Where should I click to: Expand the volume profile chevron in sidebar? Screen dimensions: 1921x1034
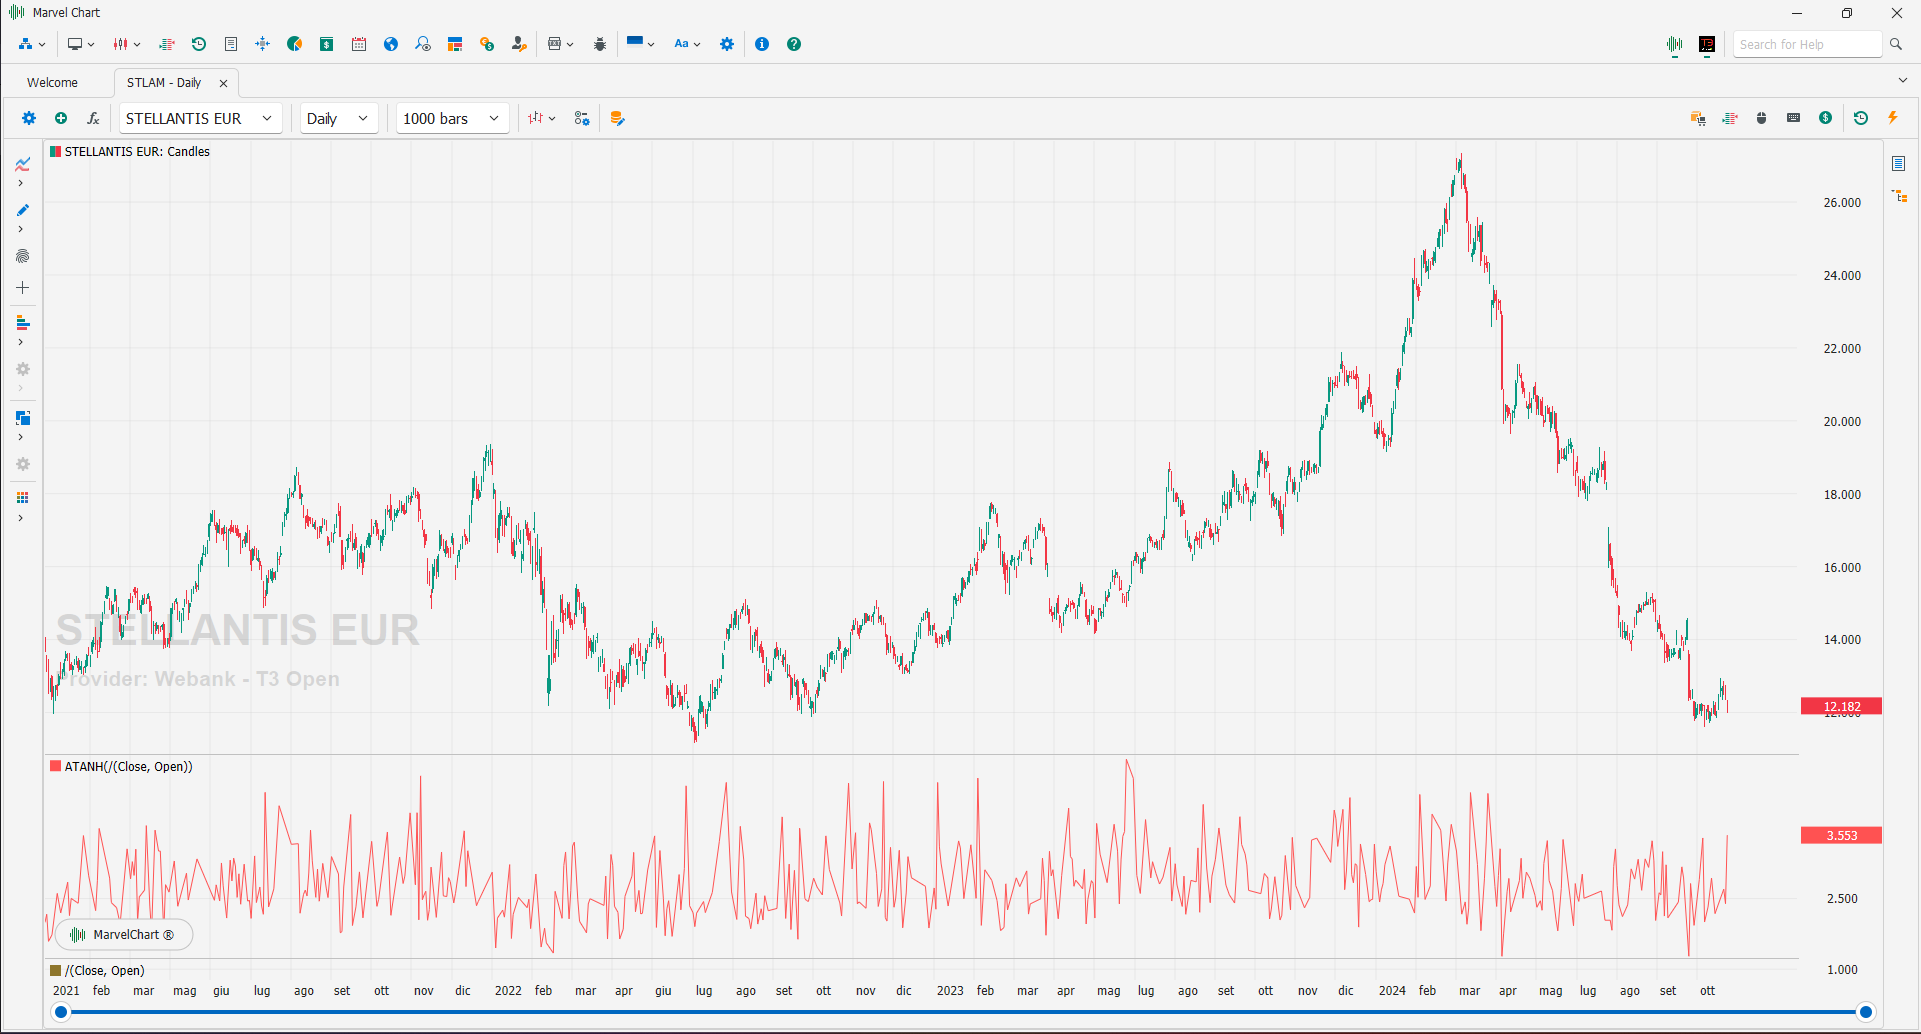(x=20, y=342)
